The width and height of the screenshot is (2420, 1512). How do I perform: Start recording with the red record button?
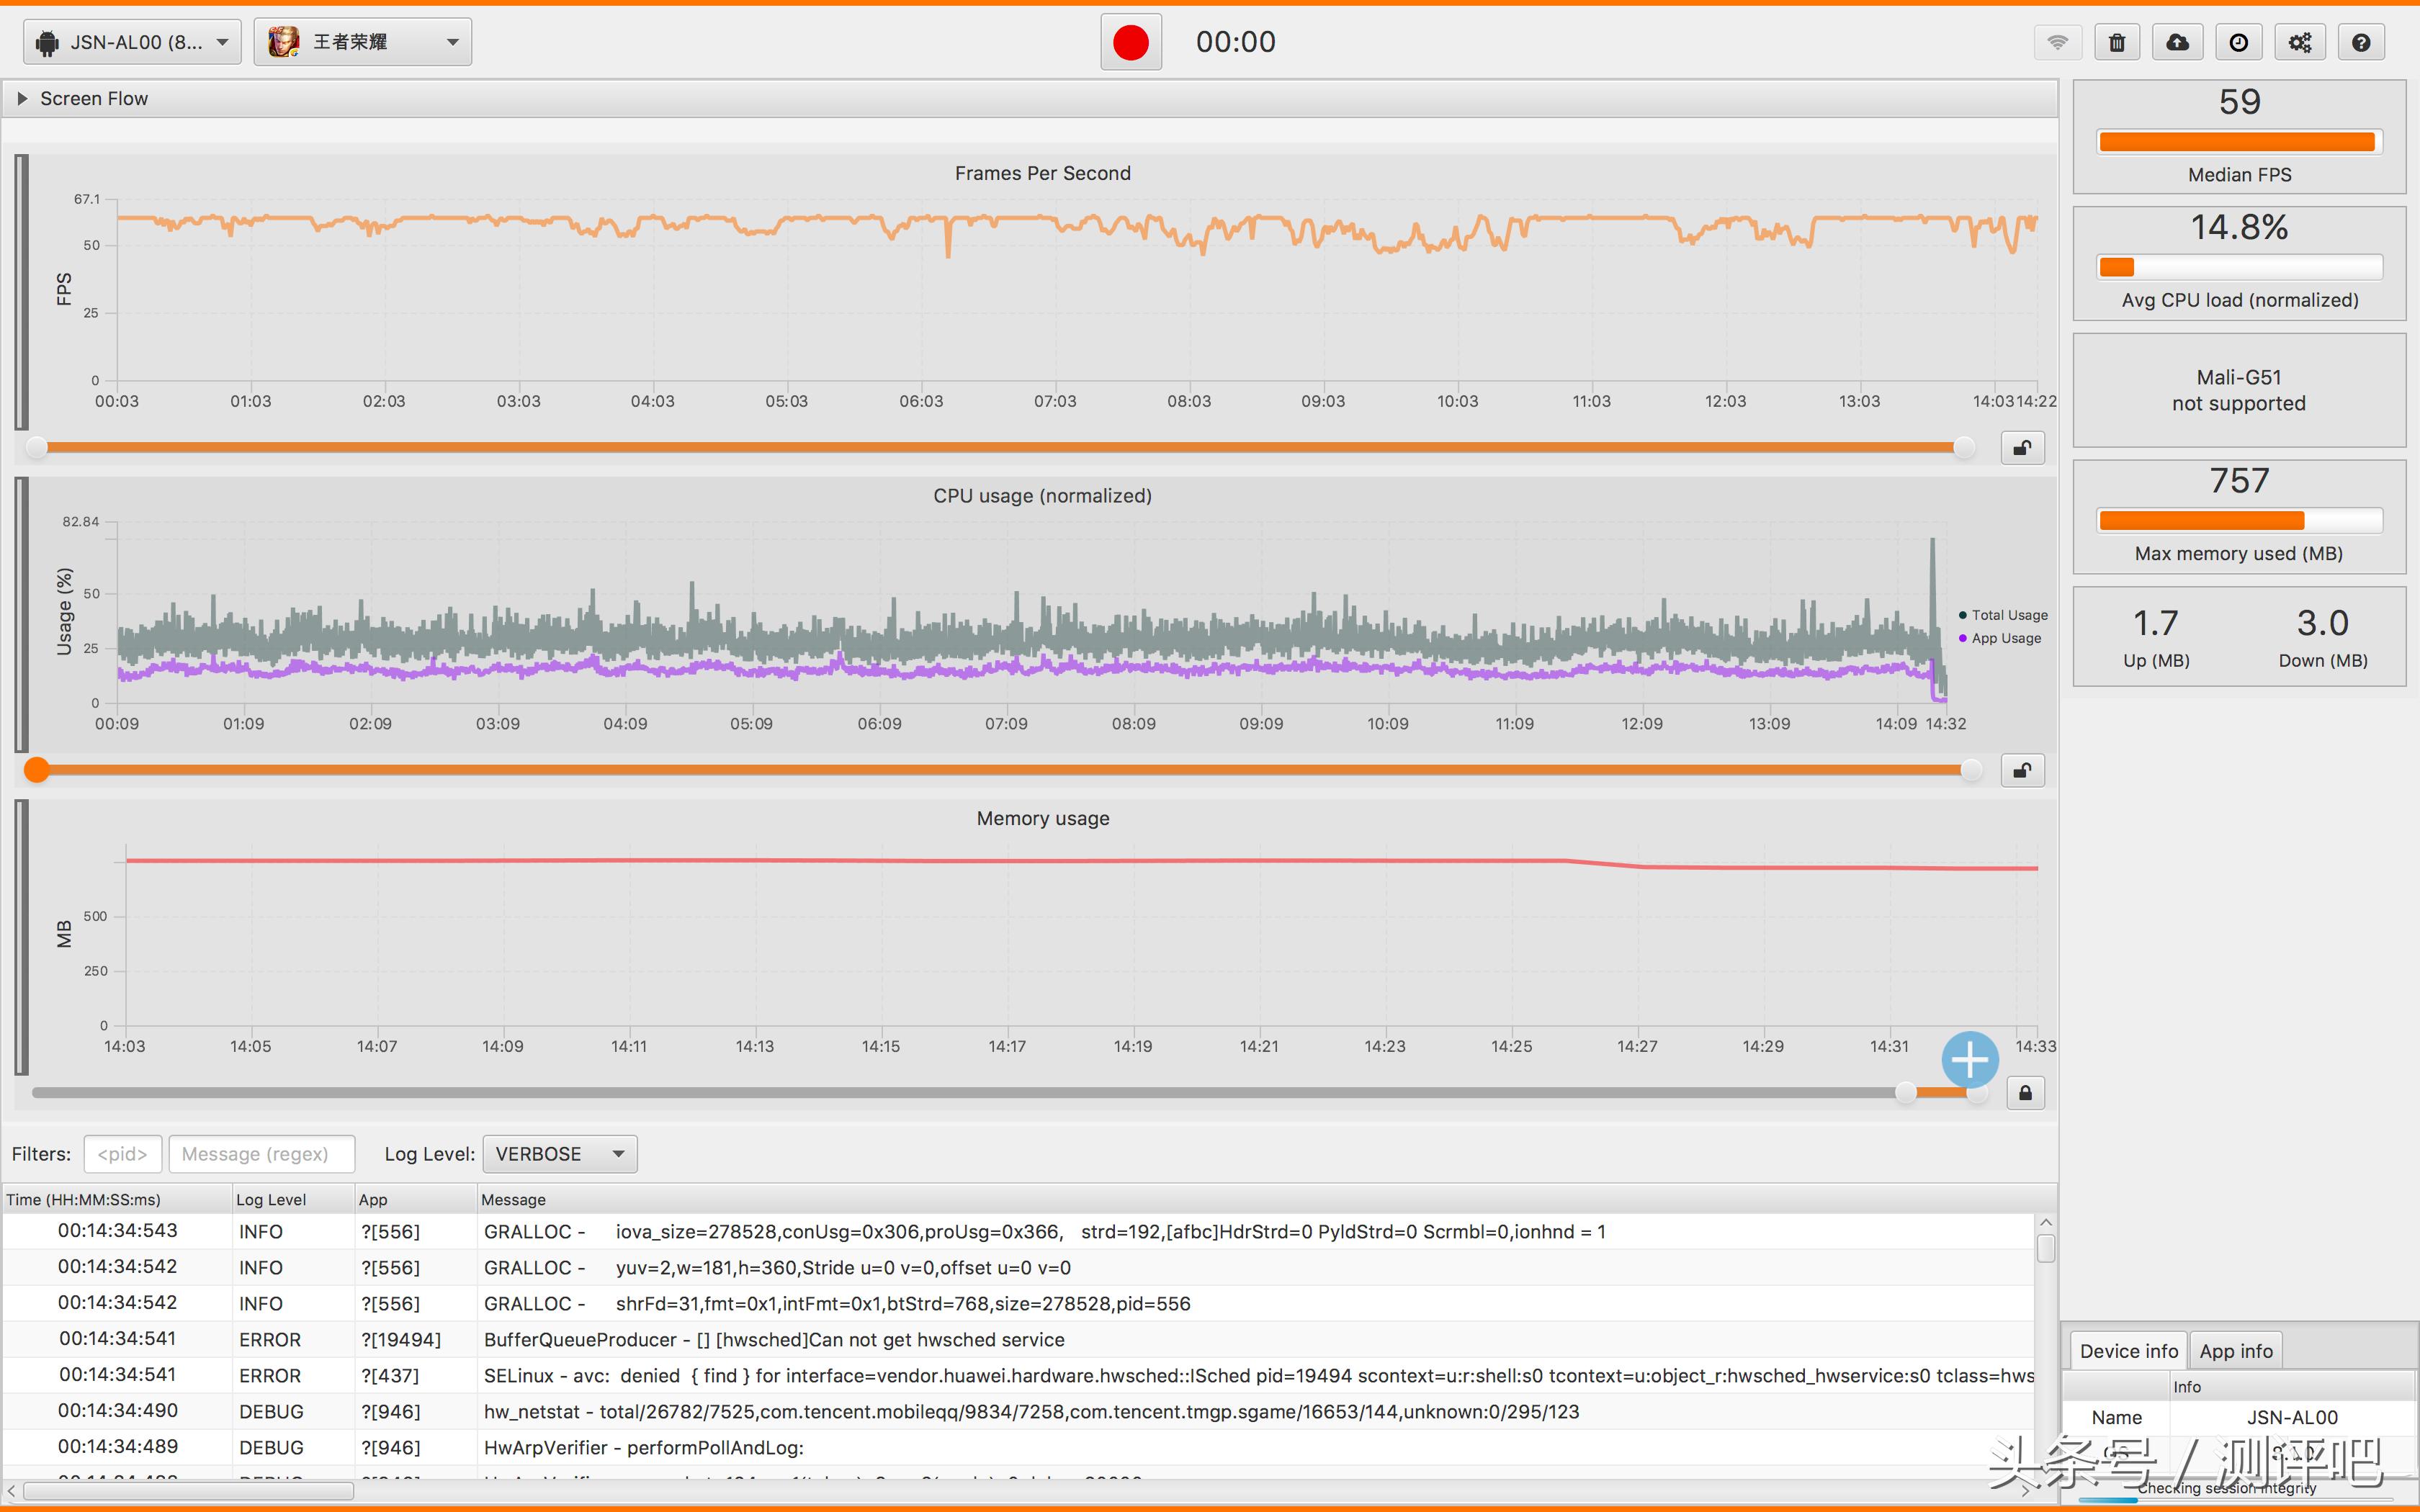(x=1131, y=42)
